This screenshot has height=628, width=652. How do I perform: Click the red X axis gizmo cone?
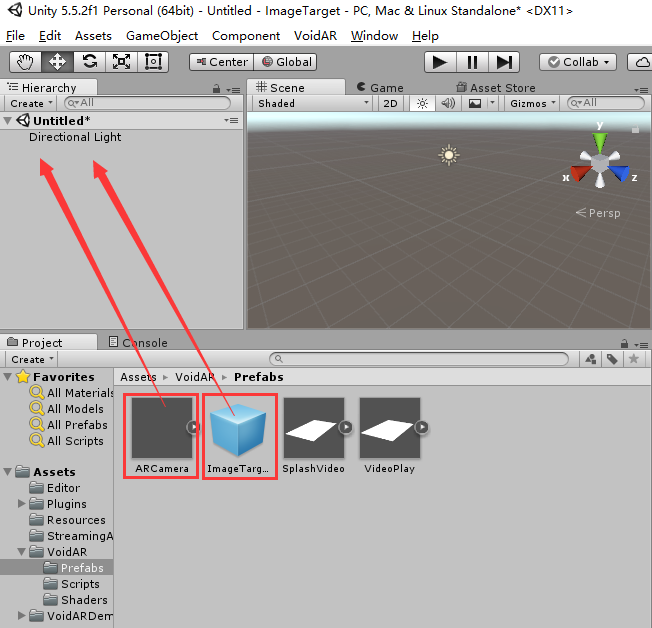pos(581,173)
